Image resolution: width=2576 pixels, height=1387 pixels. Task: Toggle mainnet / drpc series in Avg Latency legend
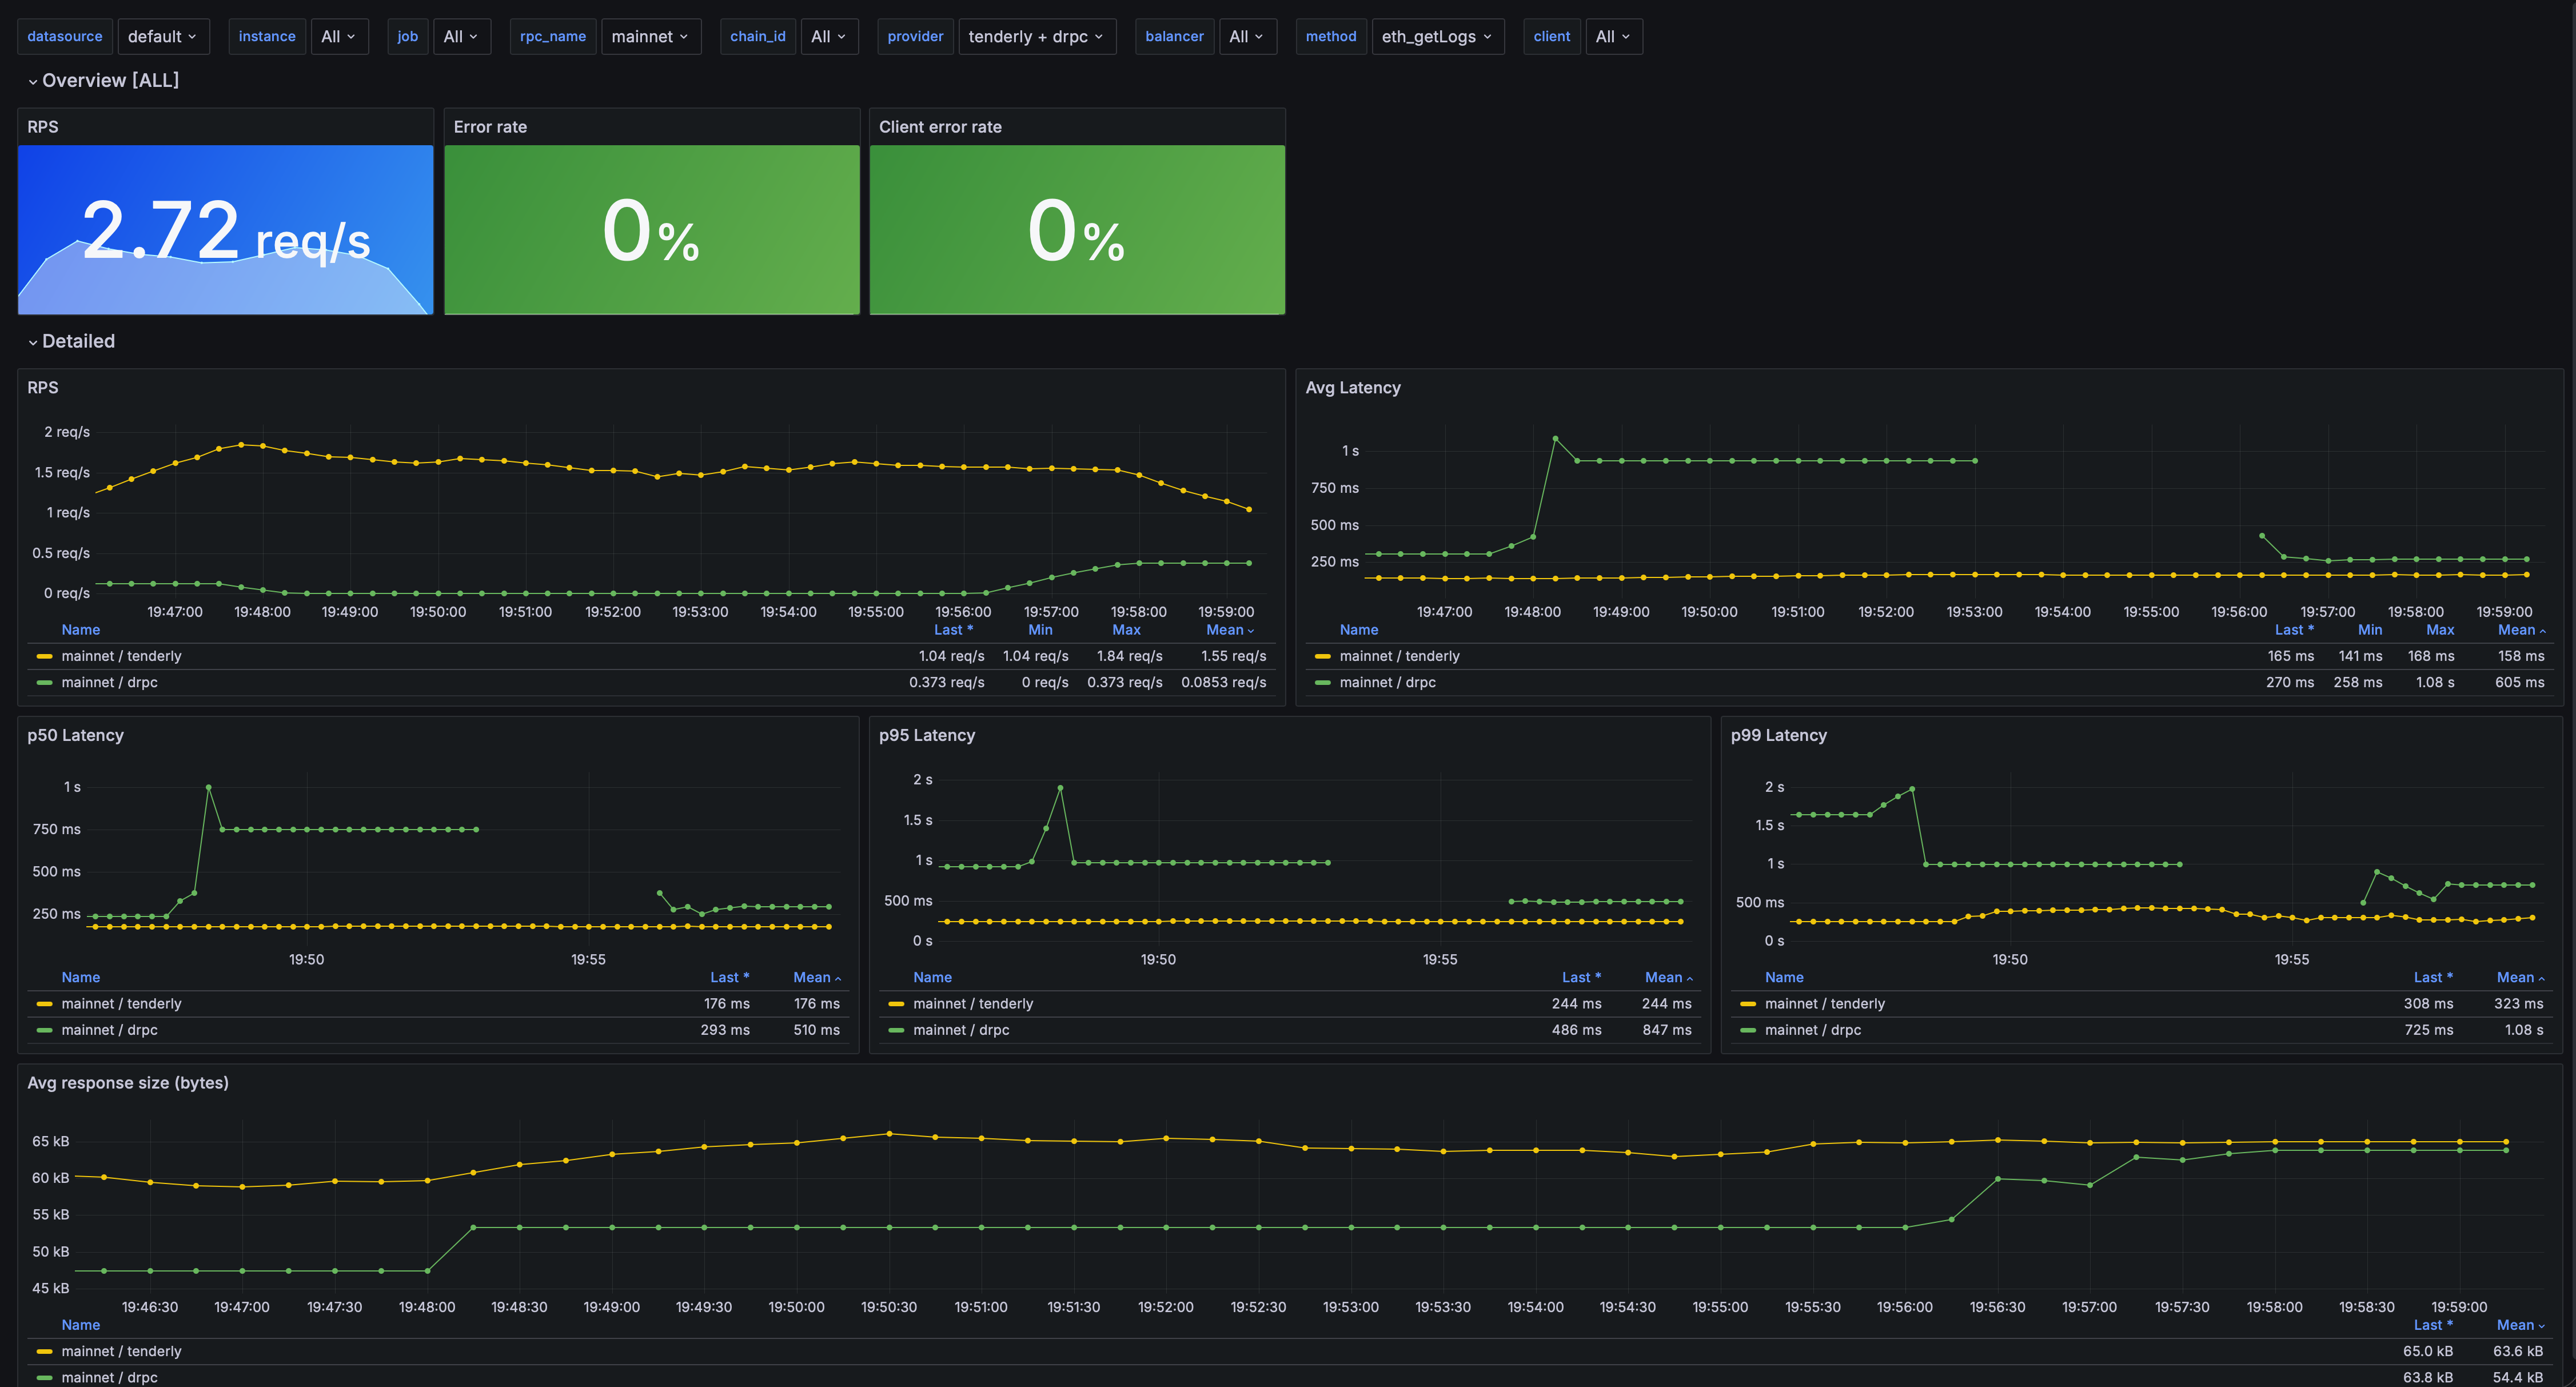point(1387,682)
